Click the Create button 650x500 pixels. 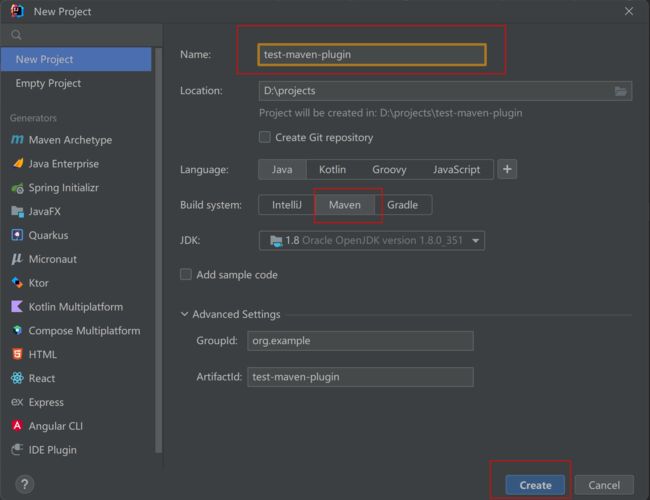(535, 485)
